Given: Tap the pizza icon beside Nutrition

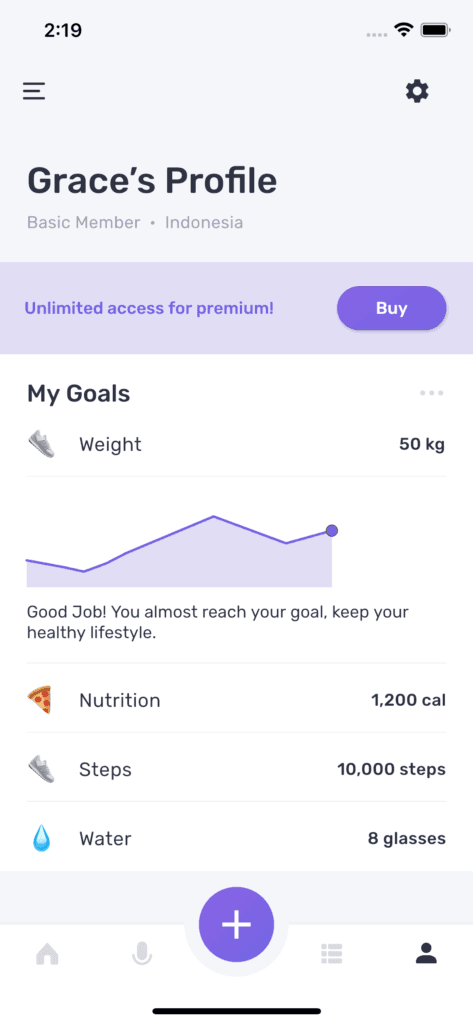Looking at the screenshot, I should (40, 700).
